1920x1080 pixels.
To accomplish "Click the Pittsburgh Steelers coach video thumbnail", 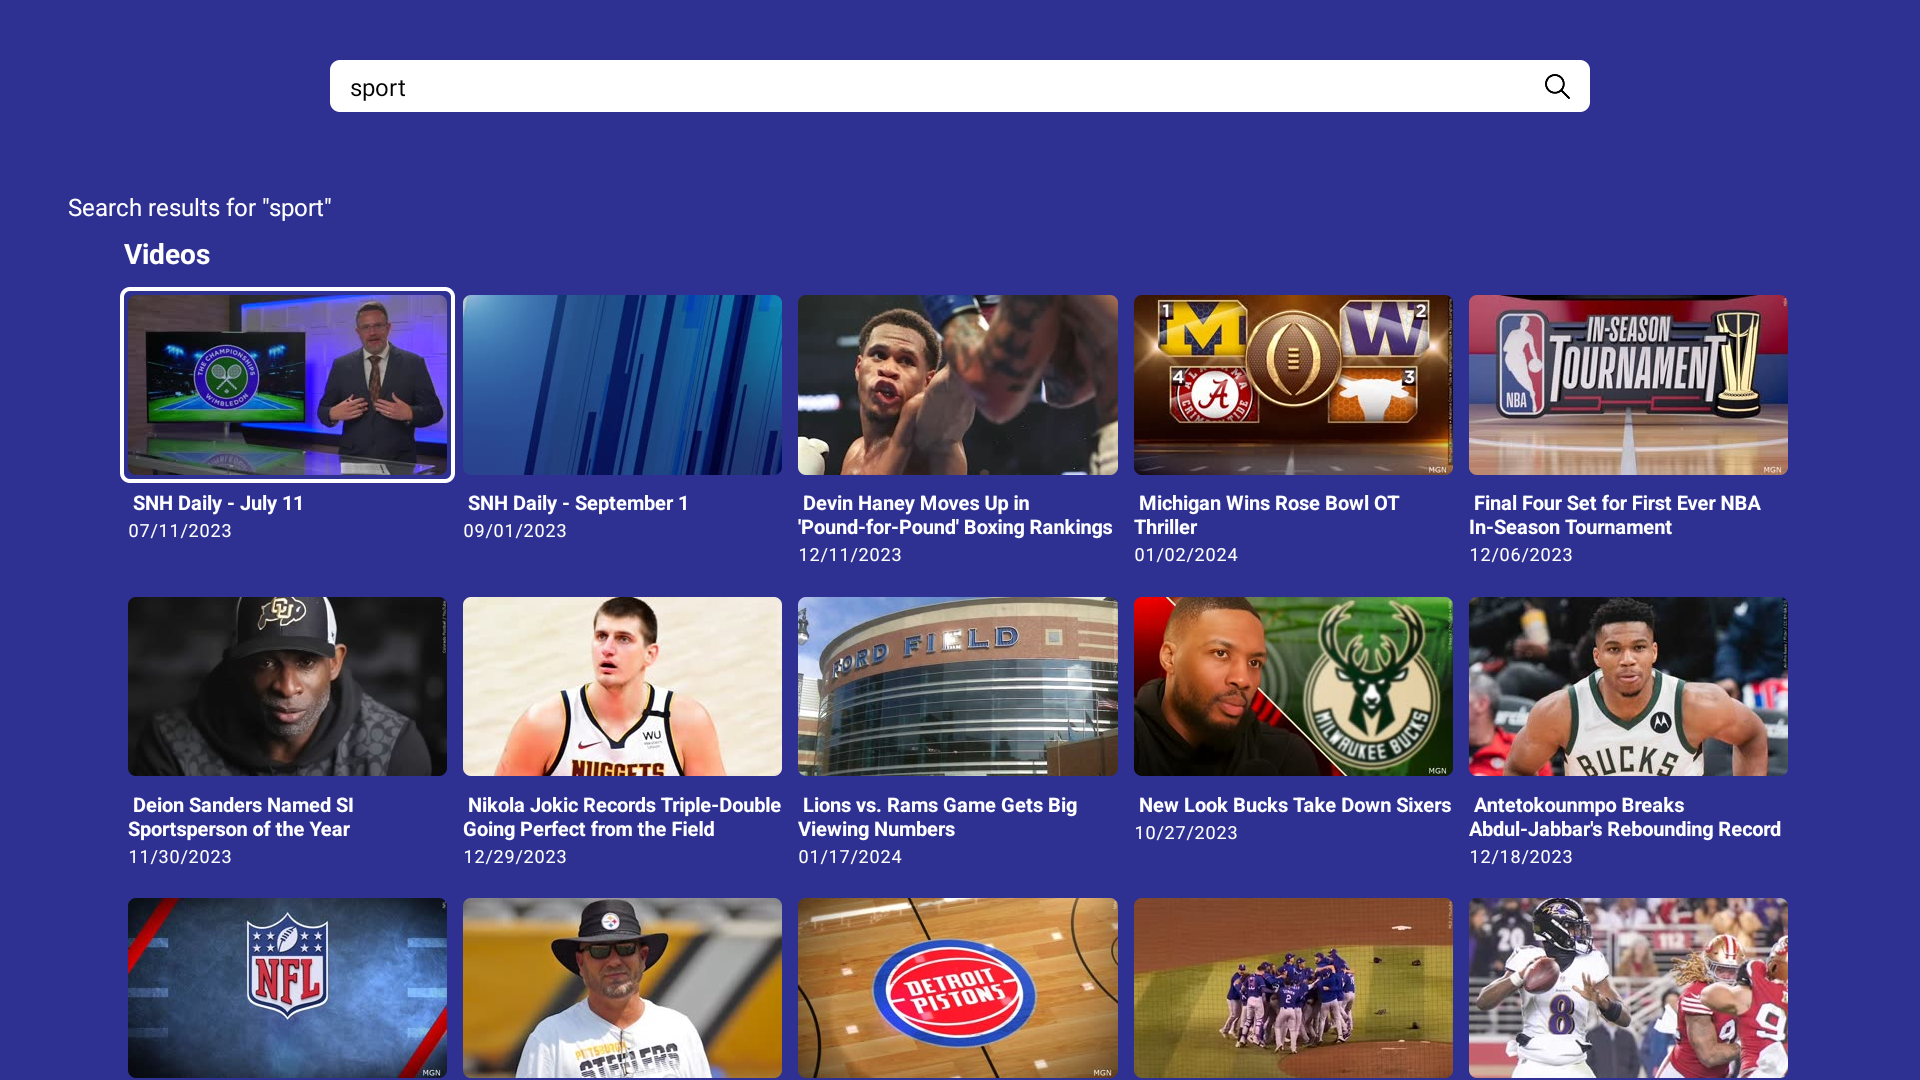I will tap(622, 988).
